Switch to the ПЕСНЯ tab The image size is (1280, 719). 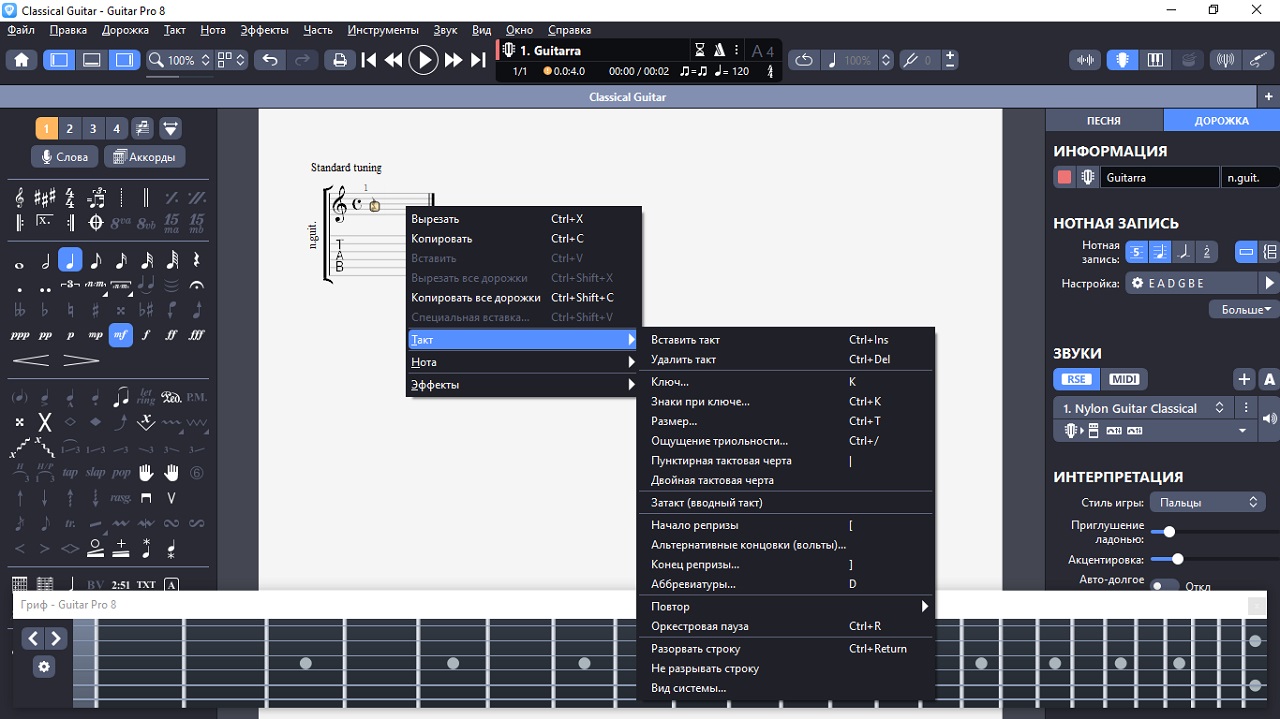(1103, 121)
